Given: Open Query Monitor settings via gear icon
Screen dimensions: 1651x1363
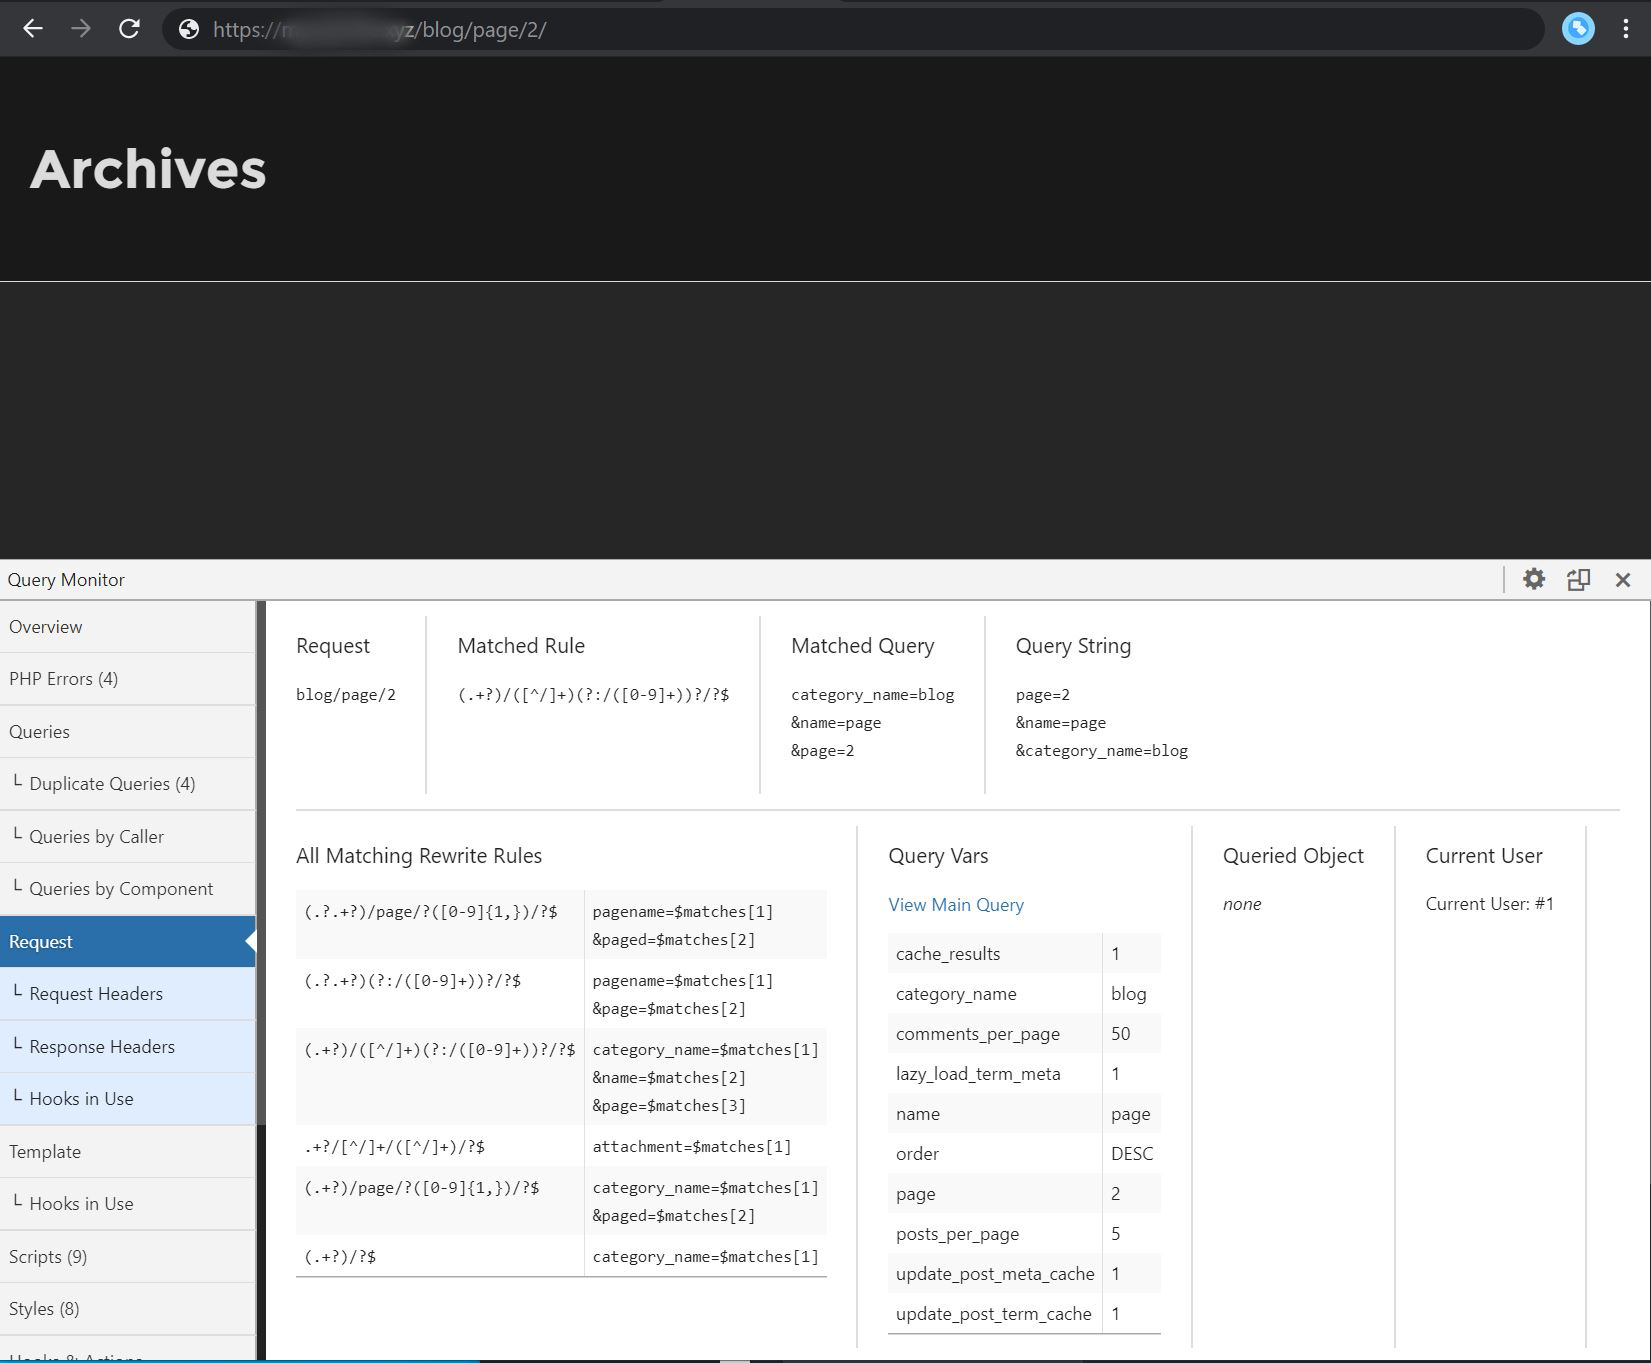Looking at the screenshot, I should pos(1535,580).
